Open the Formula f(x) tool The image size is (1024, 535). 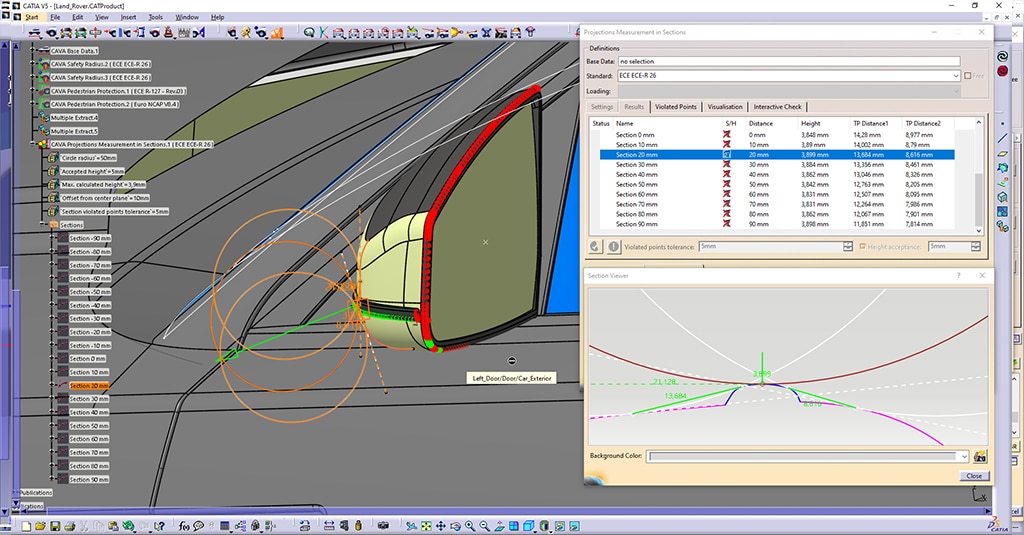coord(184,526)
